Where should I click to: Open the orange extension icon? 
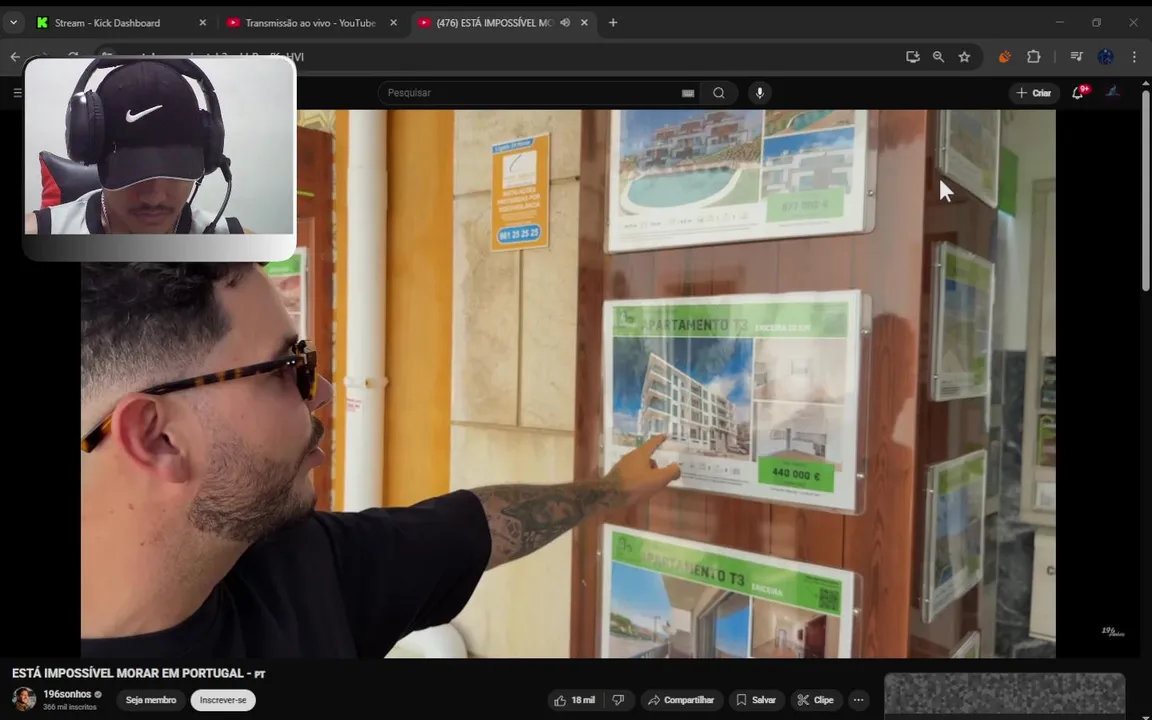1004,57
